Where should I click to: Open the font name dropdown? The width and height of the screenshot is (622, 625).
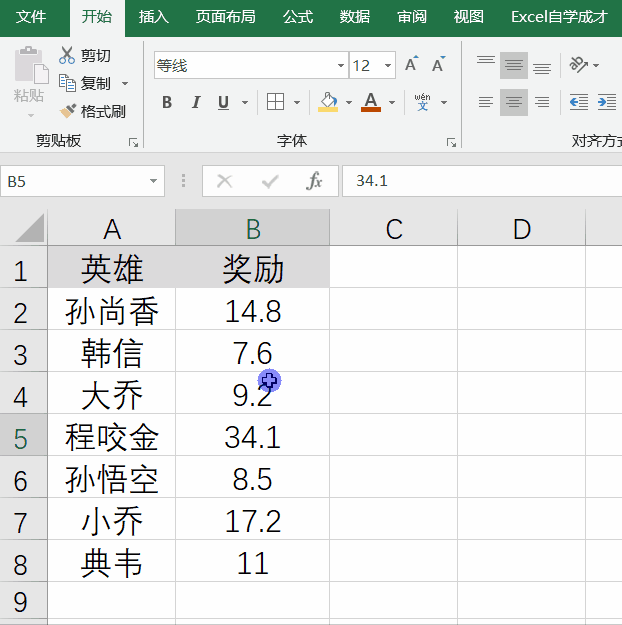341,65
